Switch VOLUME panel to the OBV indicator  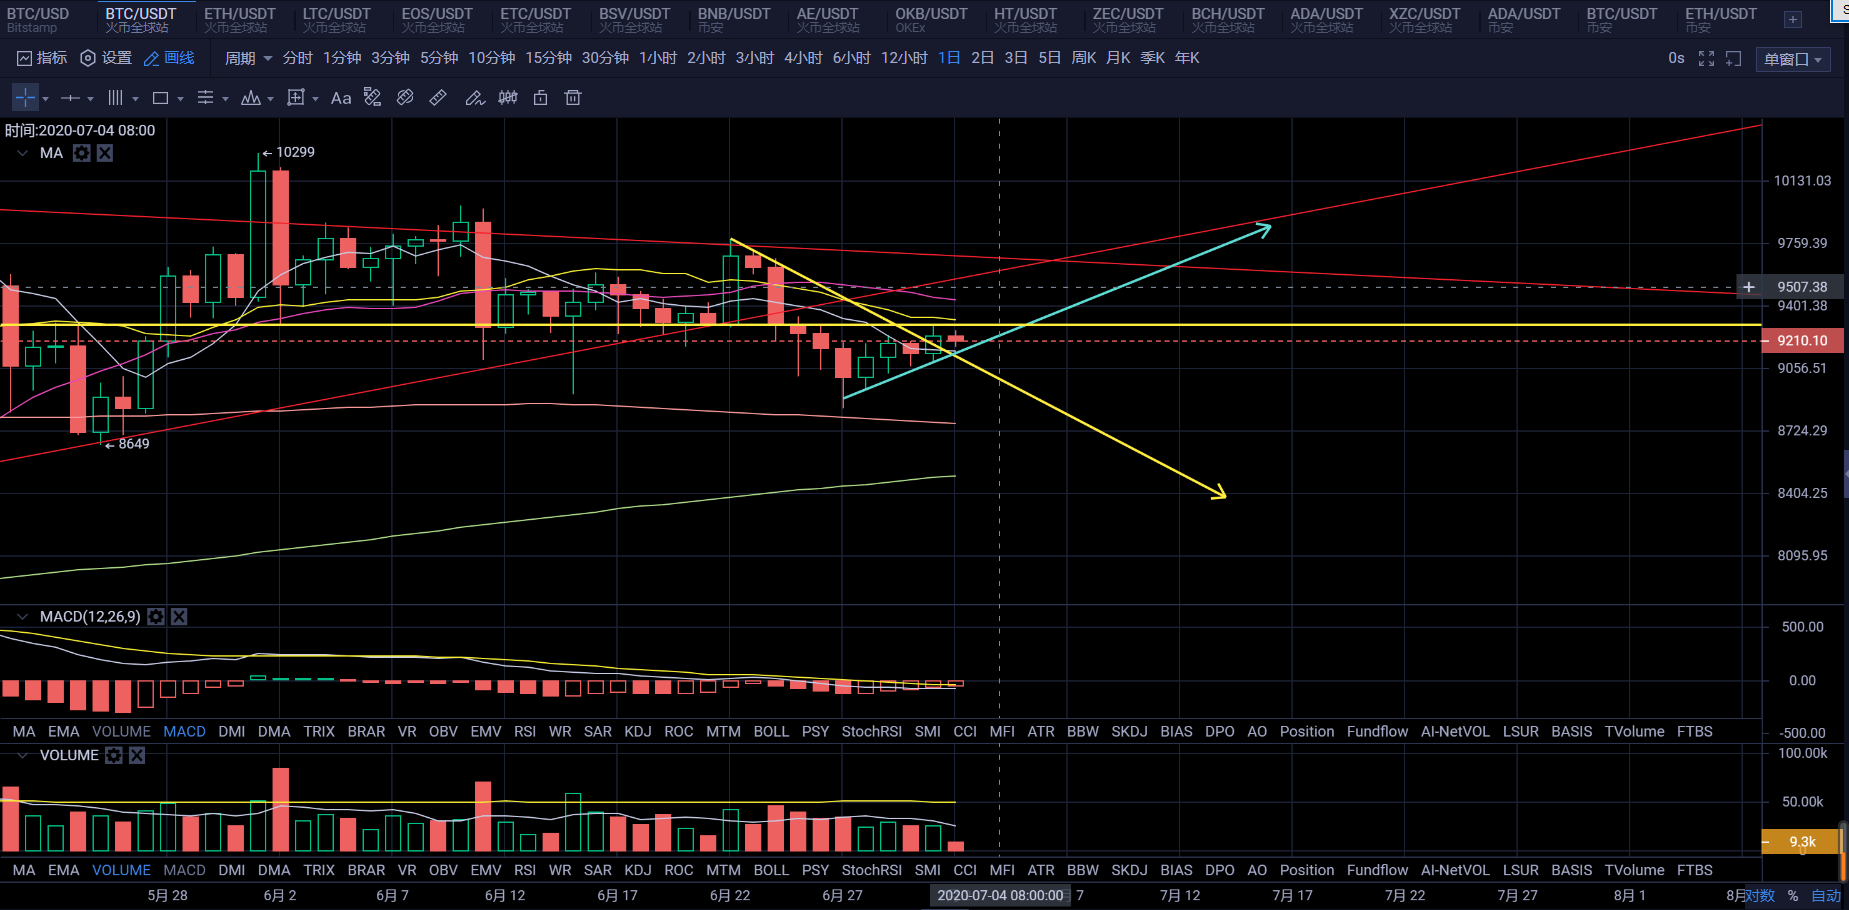(443, 871)
